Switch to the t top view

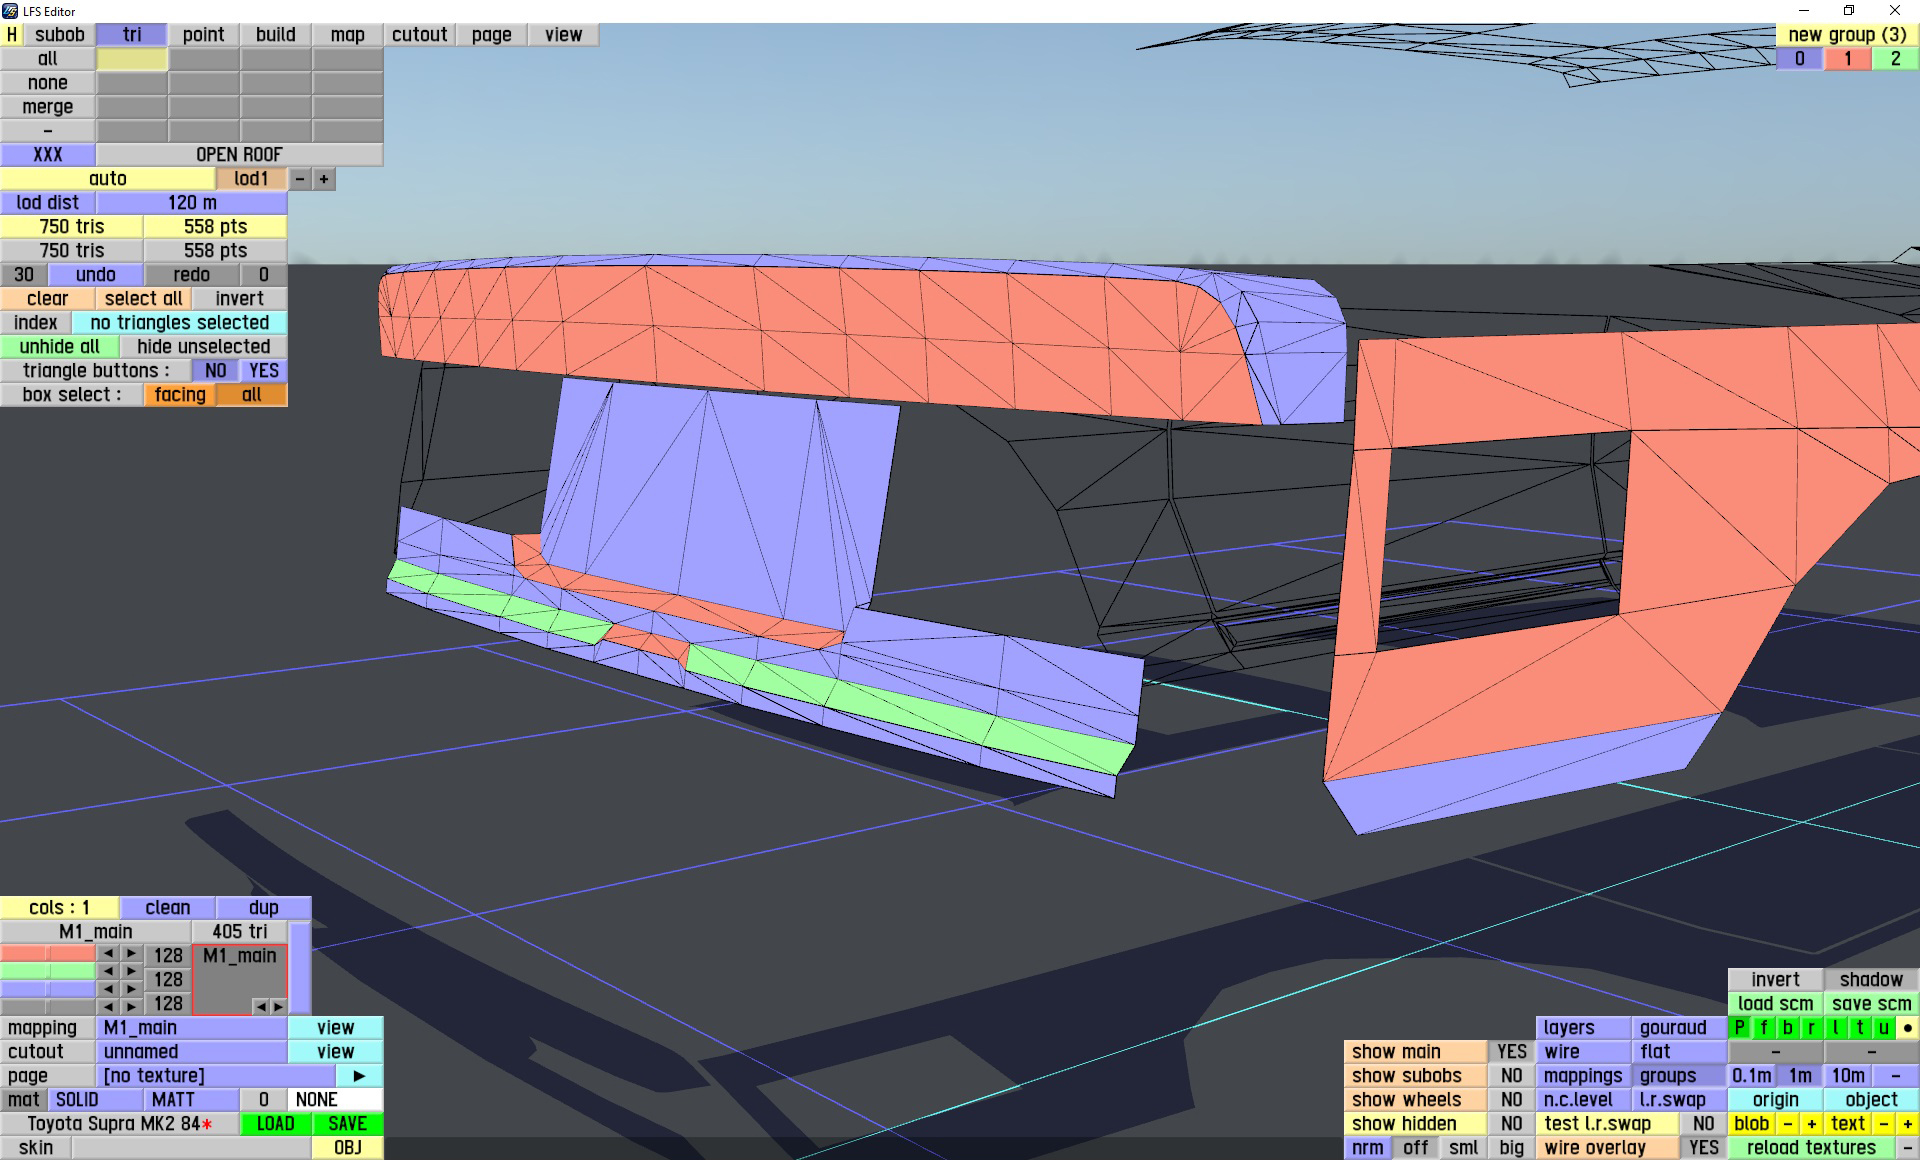pos(1860,1027)
